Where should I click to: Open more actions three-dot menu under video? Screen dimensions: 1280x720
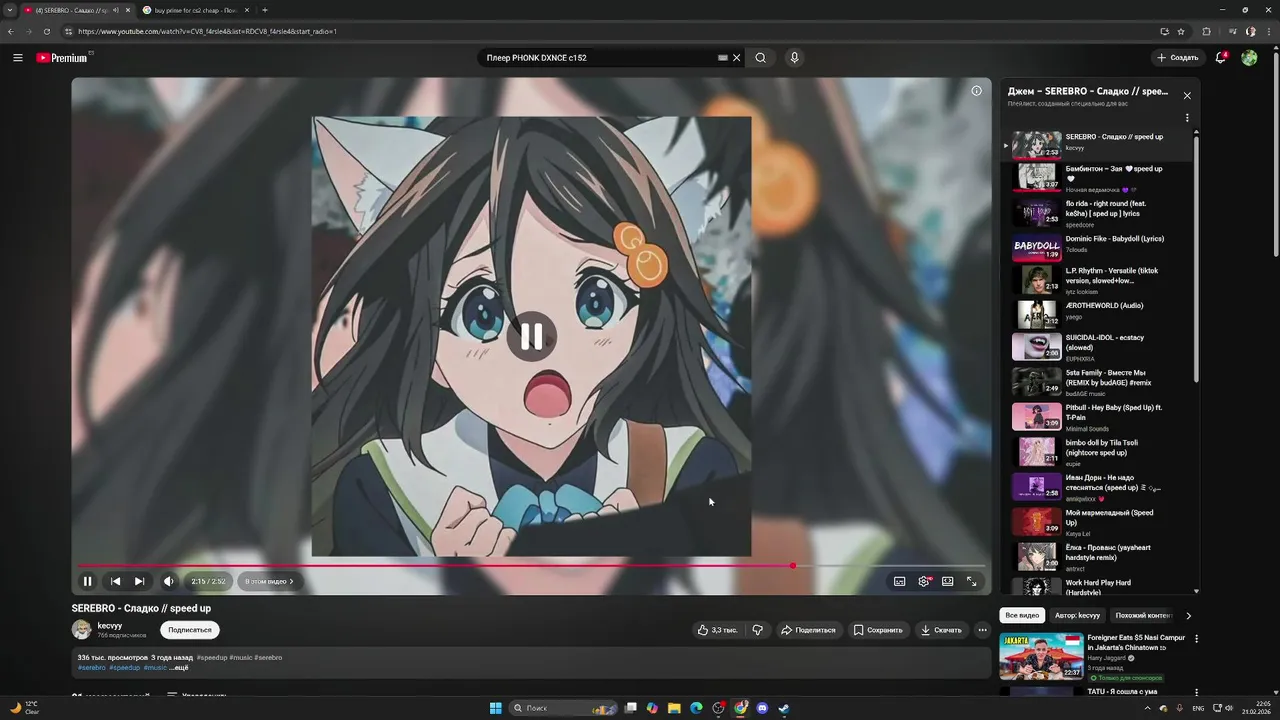point(982,630)
